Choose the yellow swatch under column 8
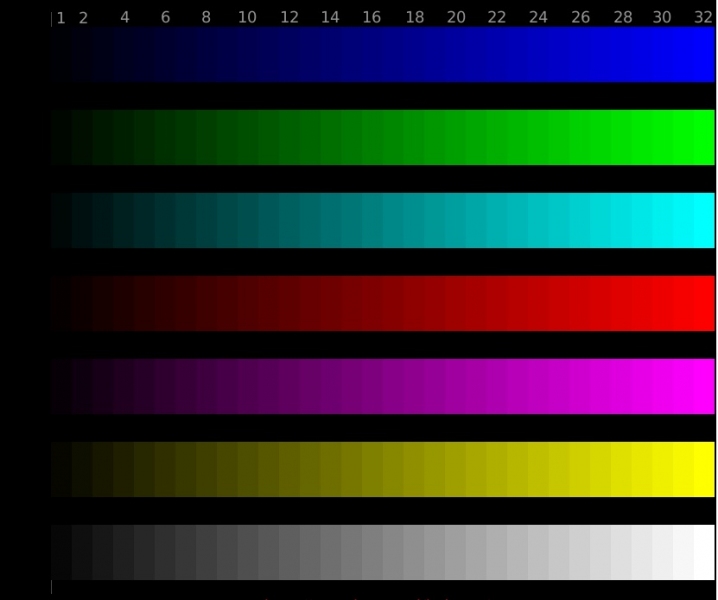The image size is (718, 600). 206,469
